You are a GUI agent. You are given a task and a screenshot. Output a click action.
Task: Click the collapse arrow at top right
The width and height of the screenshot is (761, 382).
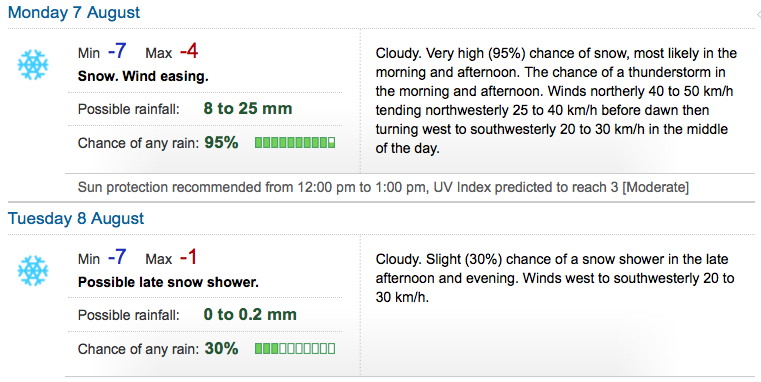[x=758, y=15]
